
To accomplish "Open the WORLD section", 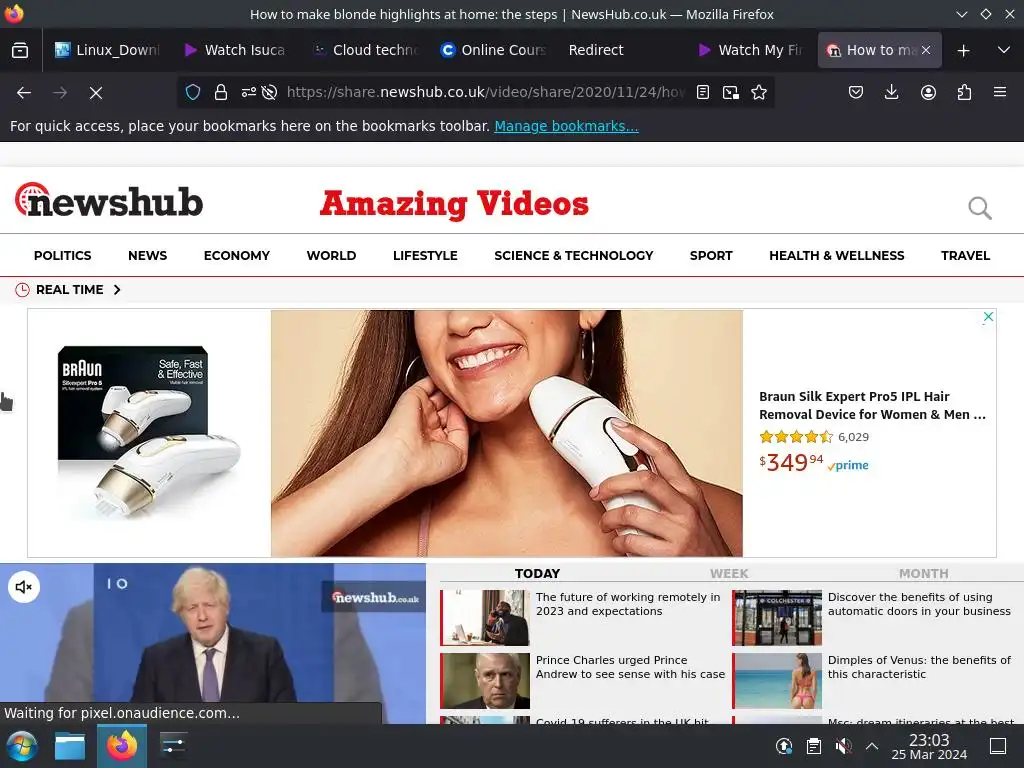I will coord(331,255).
